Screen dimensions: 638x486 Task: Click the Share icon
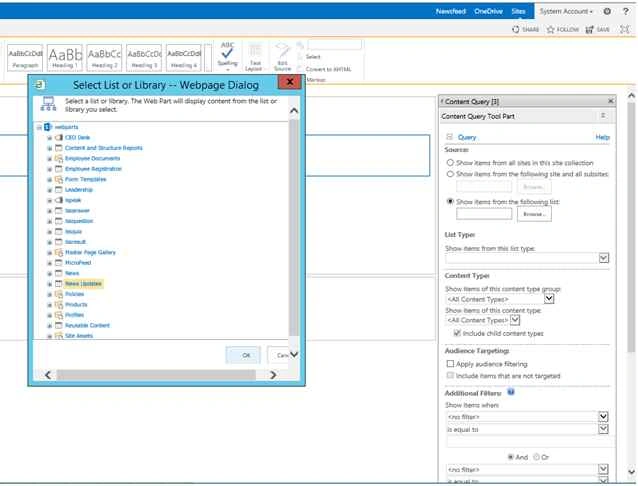(516, 29)
